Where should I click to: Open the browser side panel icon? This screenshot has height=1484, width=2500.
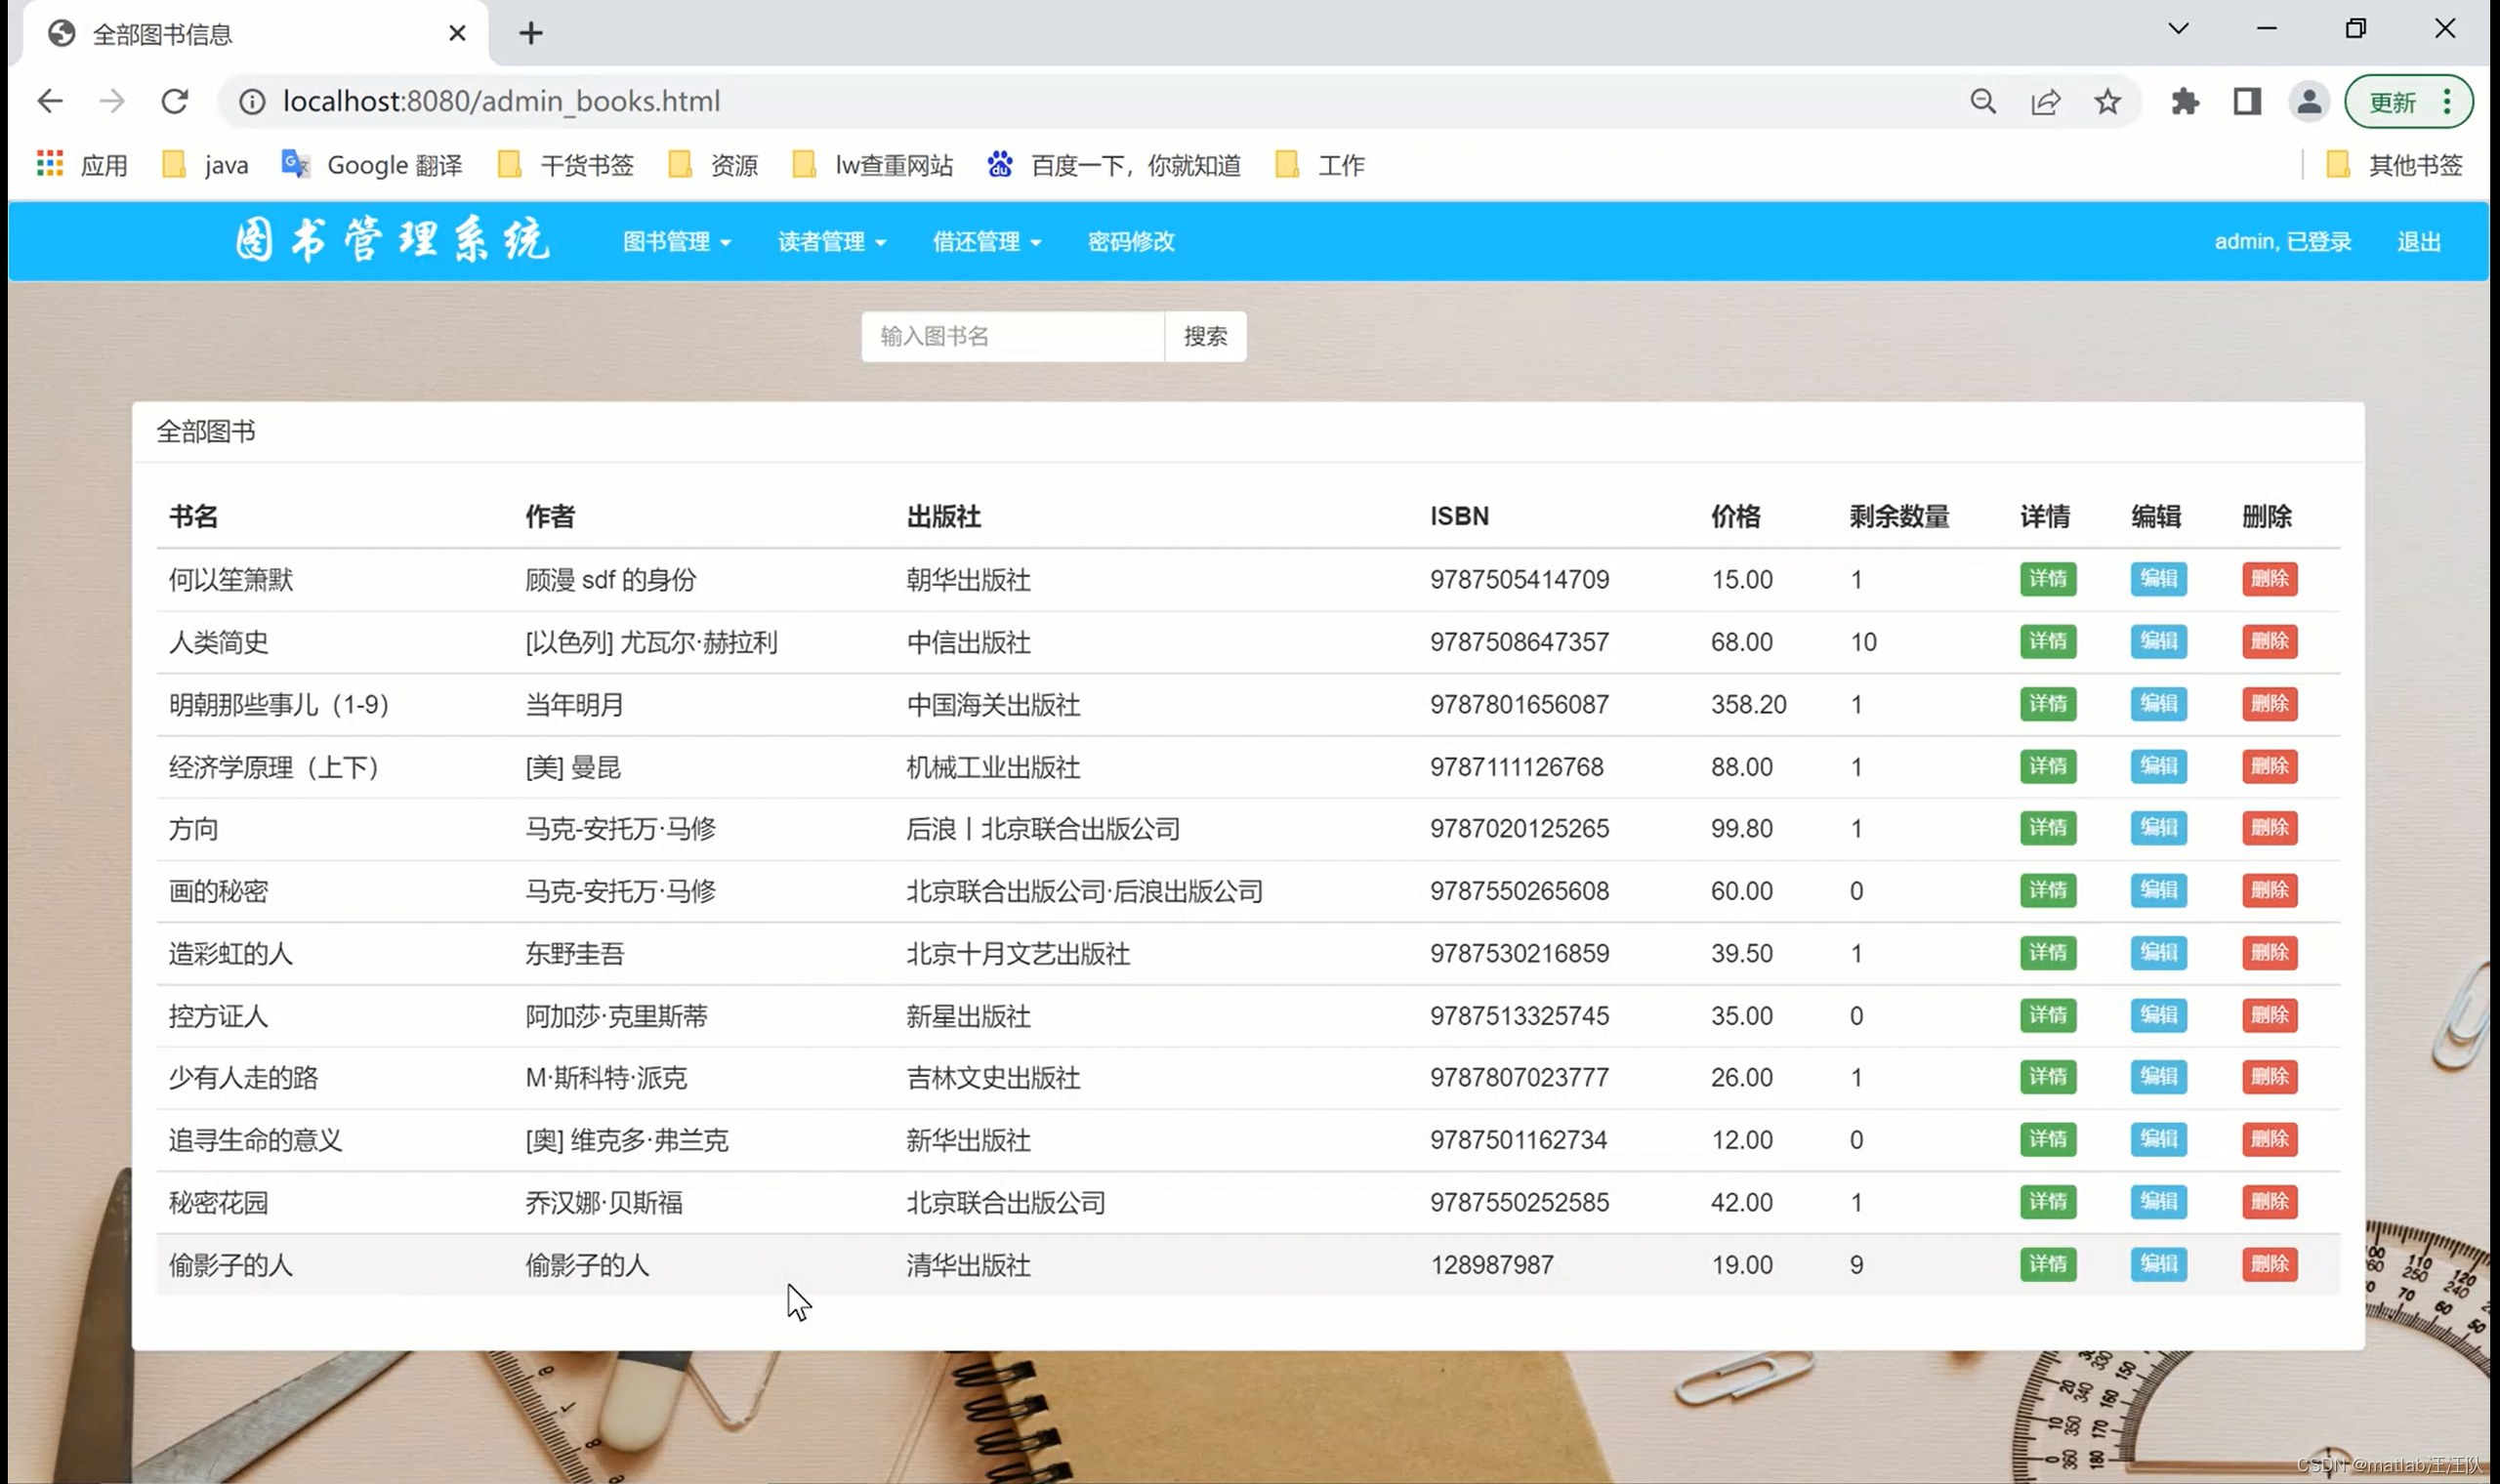click(x=2247, y=101)
